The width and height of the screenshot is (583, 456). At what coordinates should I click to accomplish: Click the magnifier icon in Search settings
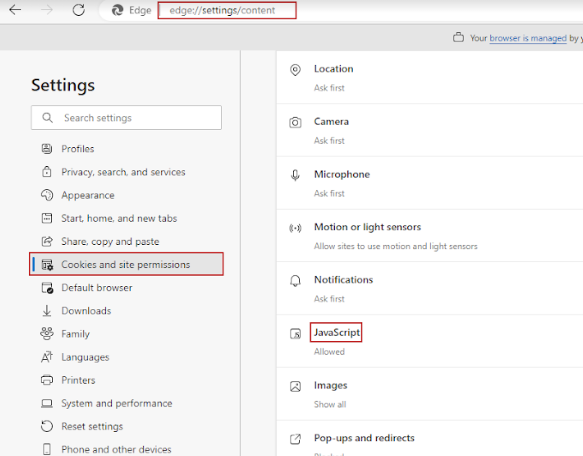coord(47,118)
